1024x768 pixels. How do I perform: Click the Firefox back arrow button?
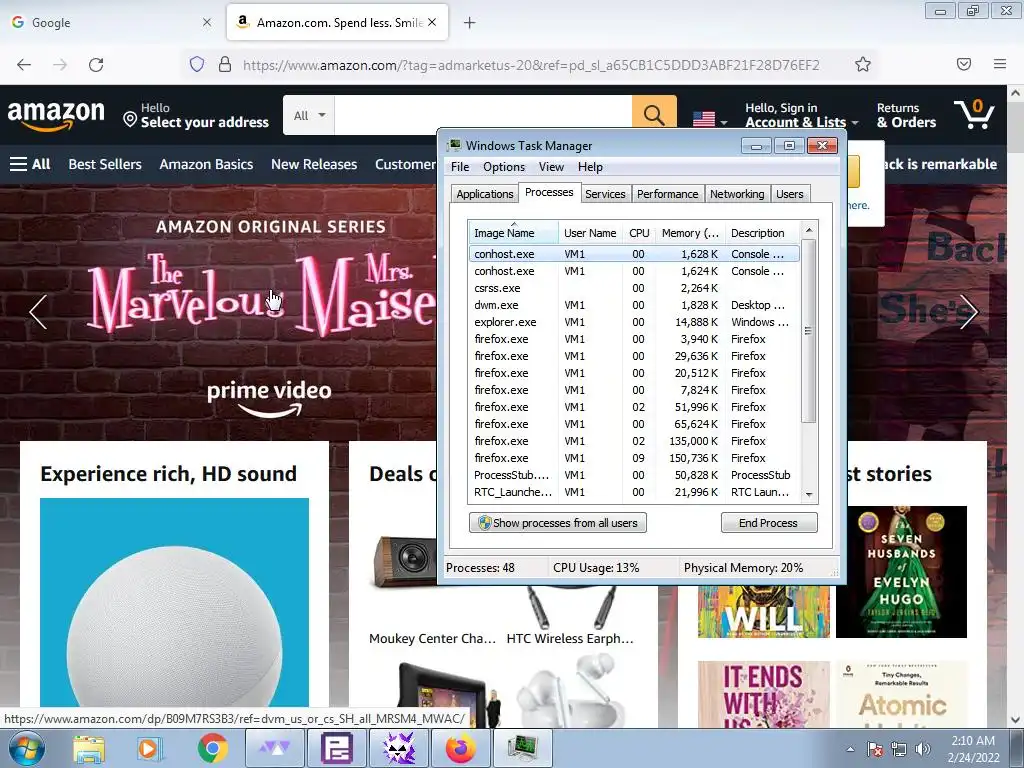(x=24, y=65)
